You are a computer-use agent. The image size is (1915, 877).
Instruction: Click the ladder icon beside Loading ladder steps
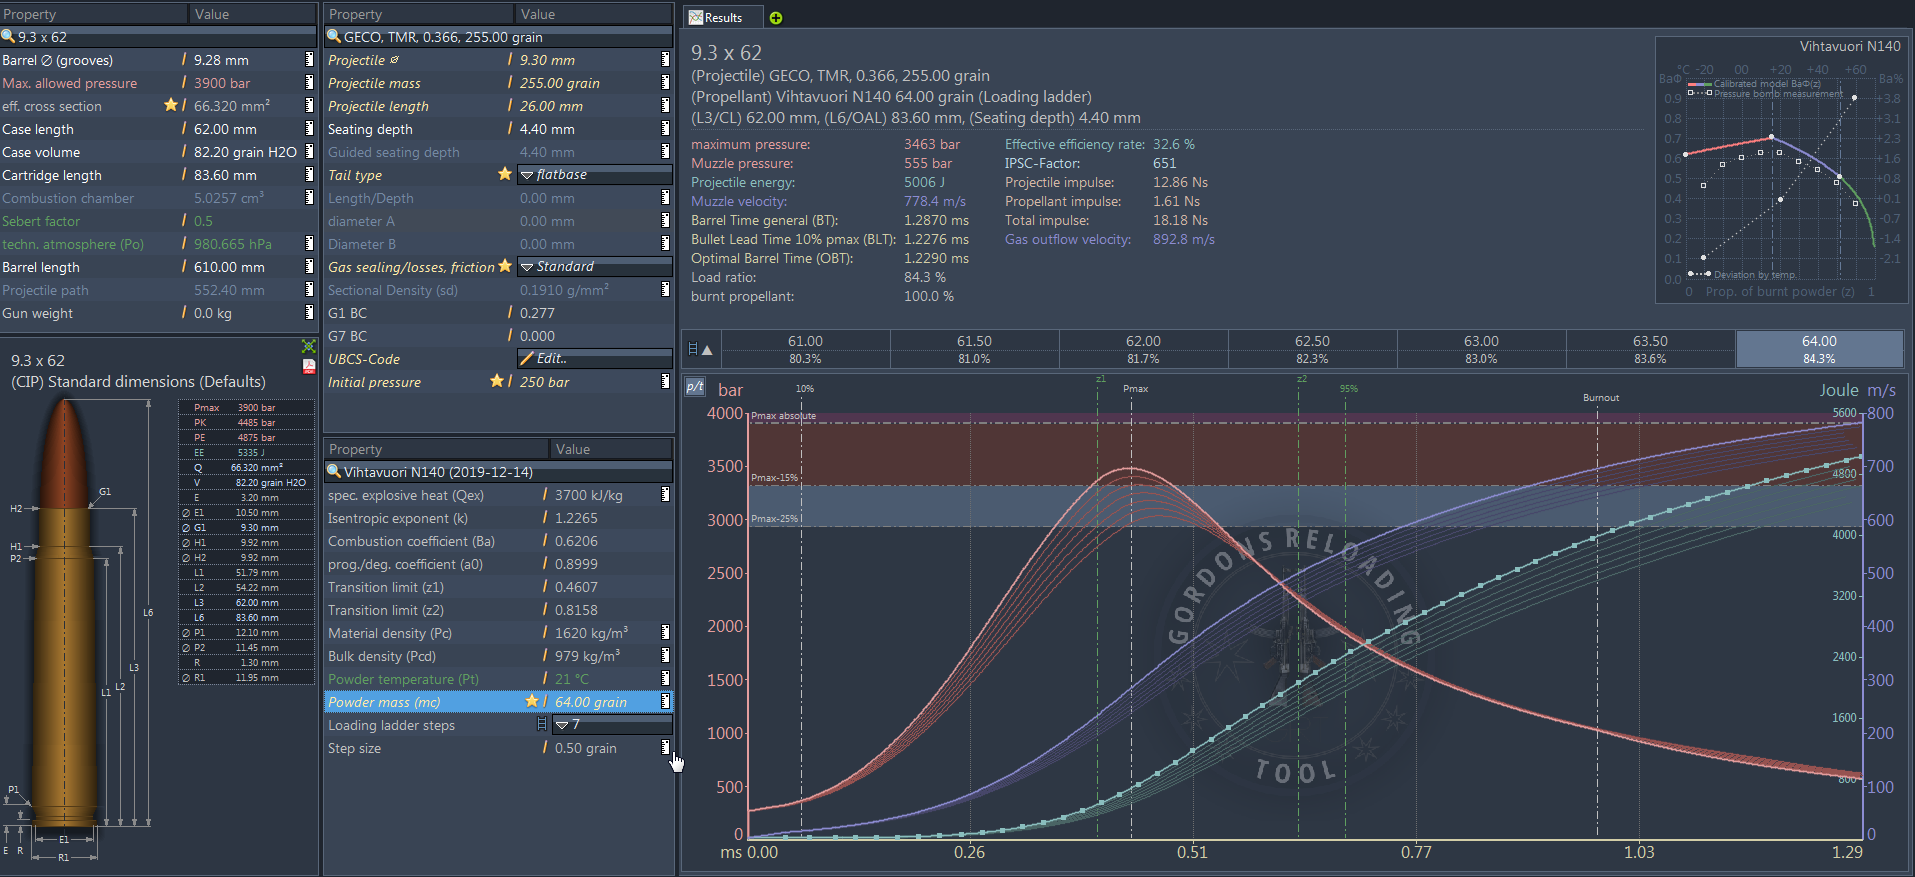click(542, 725)
